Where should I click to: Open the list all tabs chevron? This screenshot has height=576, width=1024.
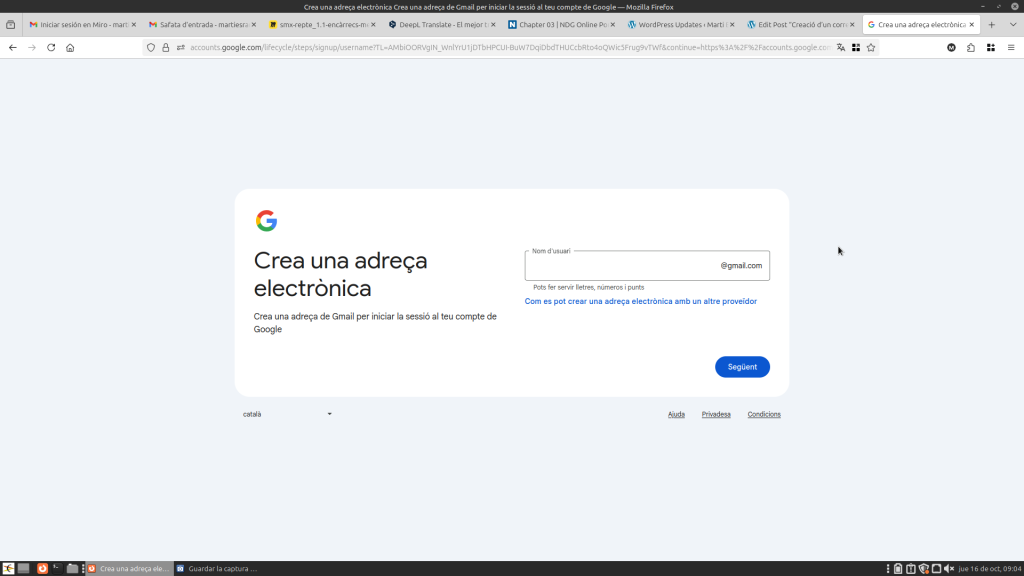point(1011,24)
